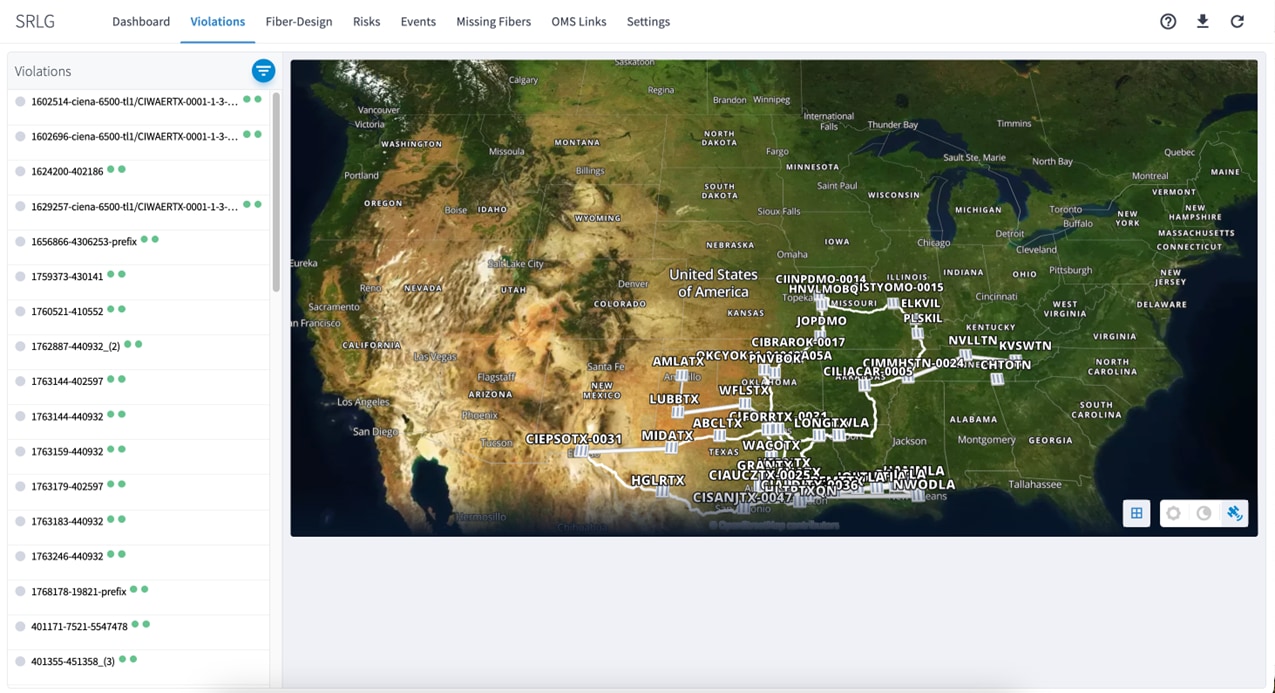This screenshot has width=1275, height=693.
Task: Click the CHTOTN site marker on map
Action: pos(997,379)
